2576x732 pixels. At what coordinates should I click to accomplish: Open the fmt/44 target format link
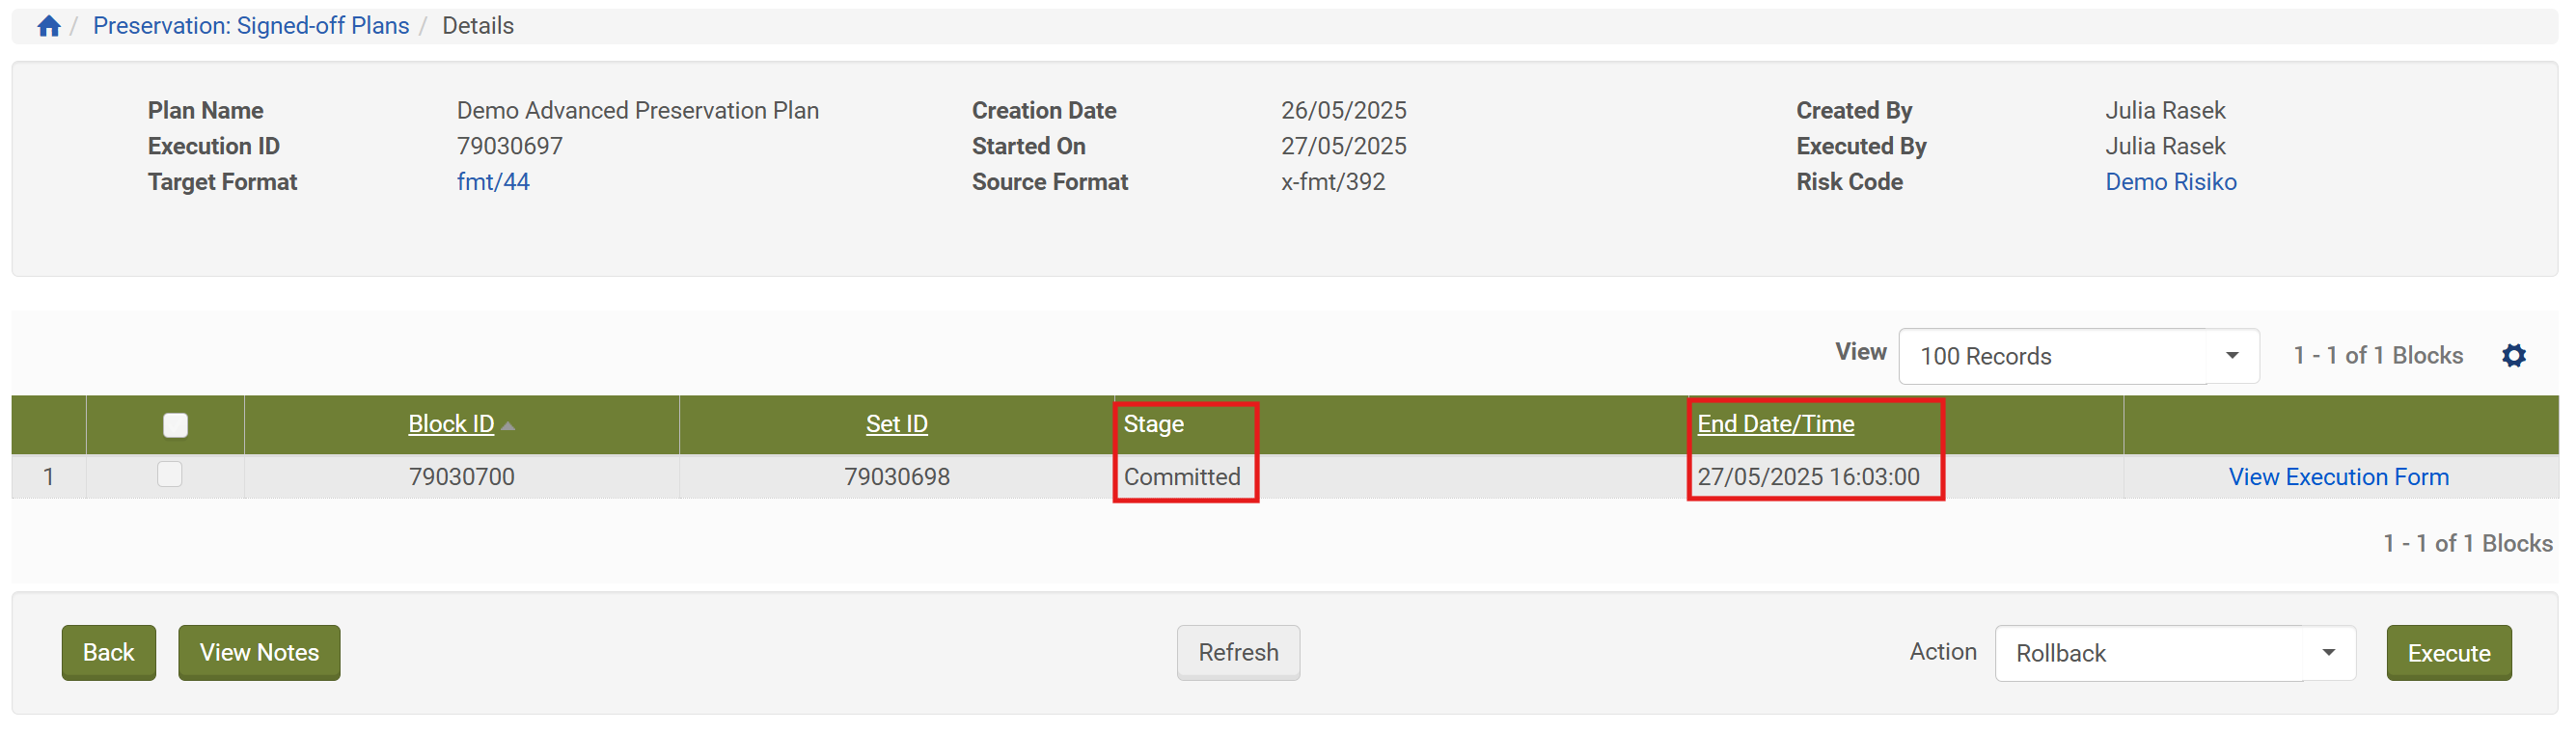493,182
